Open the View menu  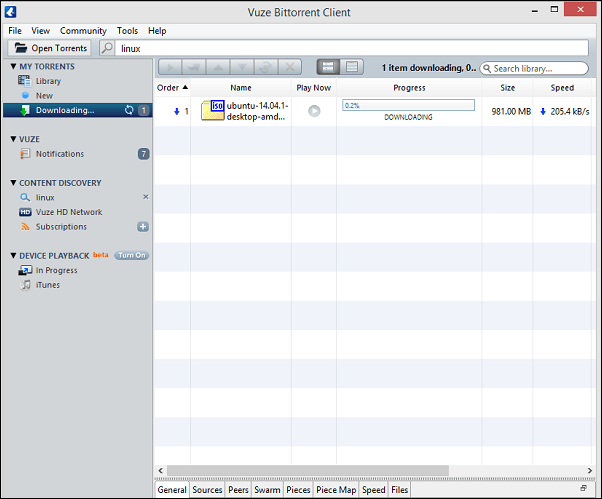(x=41, y=31)
